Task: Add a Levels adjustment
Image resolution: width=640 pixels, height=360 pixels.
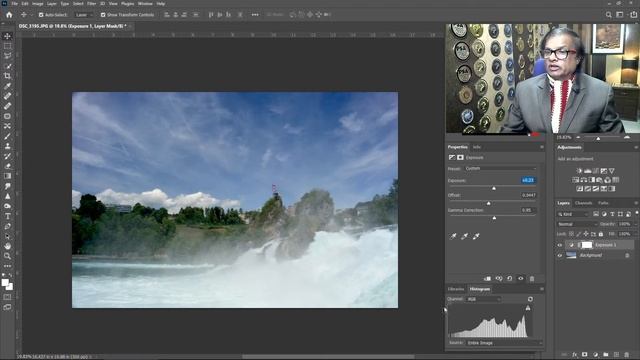Action: pyautogui.click(x=588, y=171)
